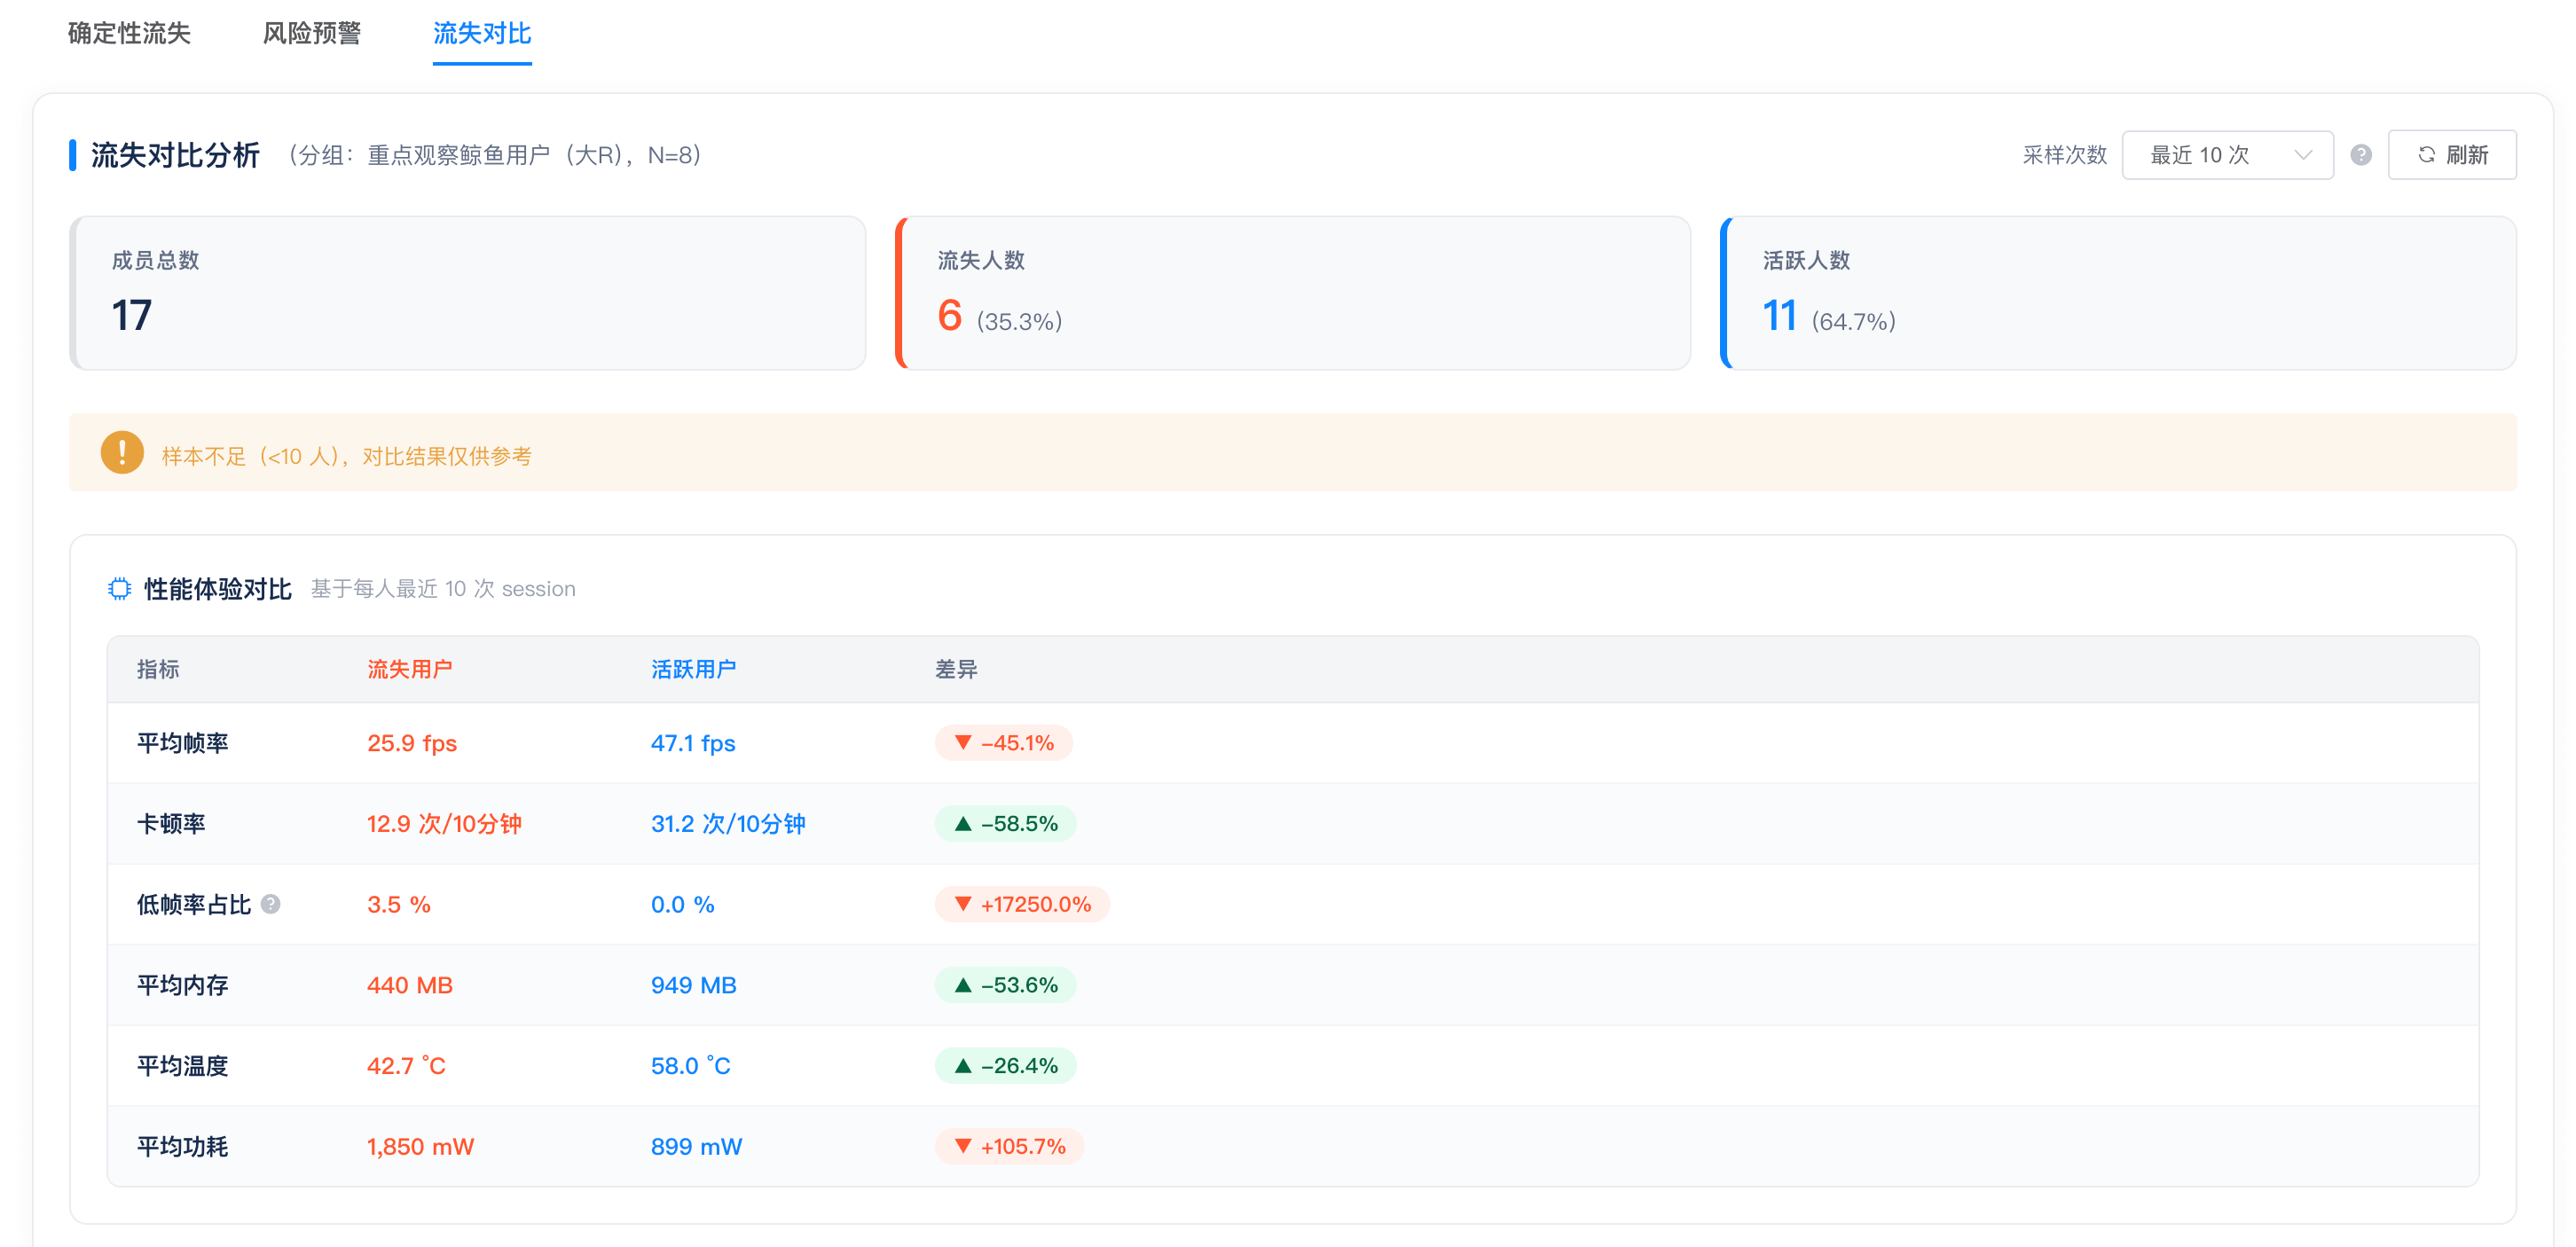Select the 流失对比 tab
2576x1247 pixels.
(x=482, y=33)
